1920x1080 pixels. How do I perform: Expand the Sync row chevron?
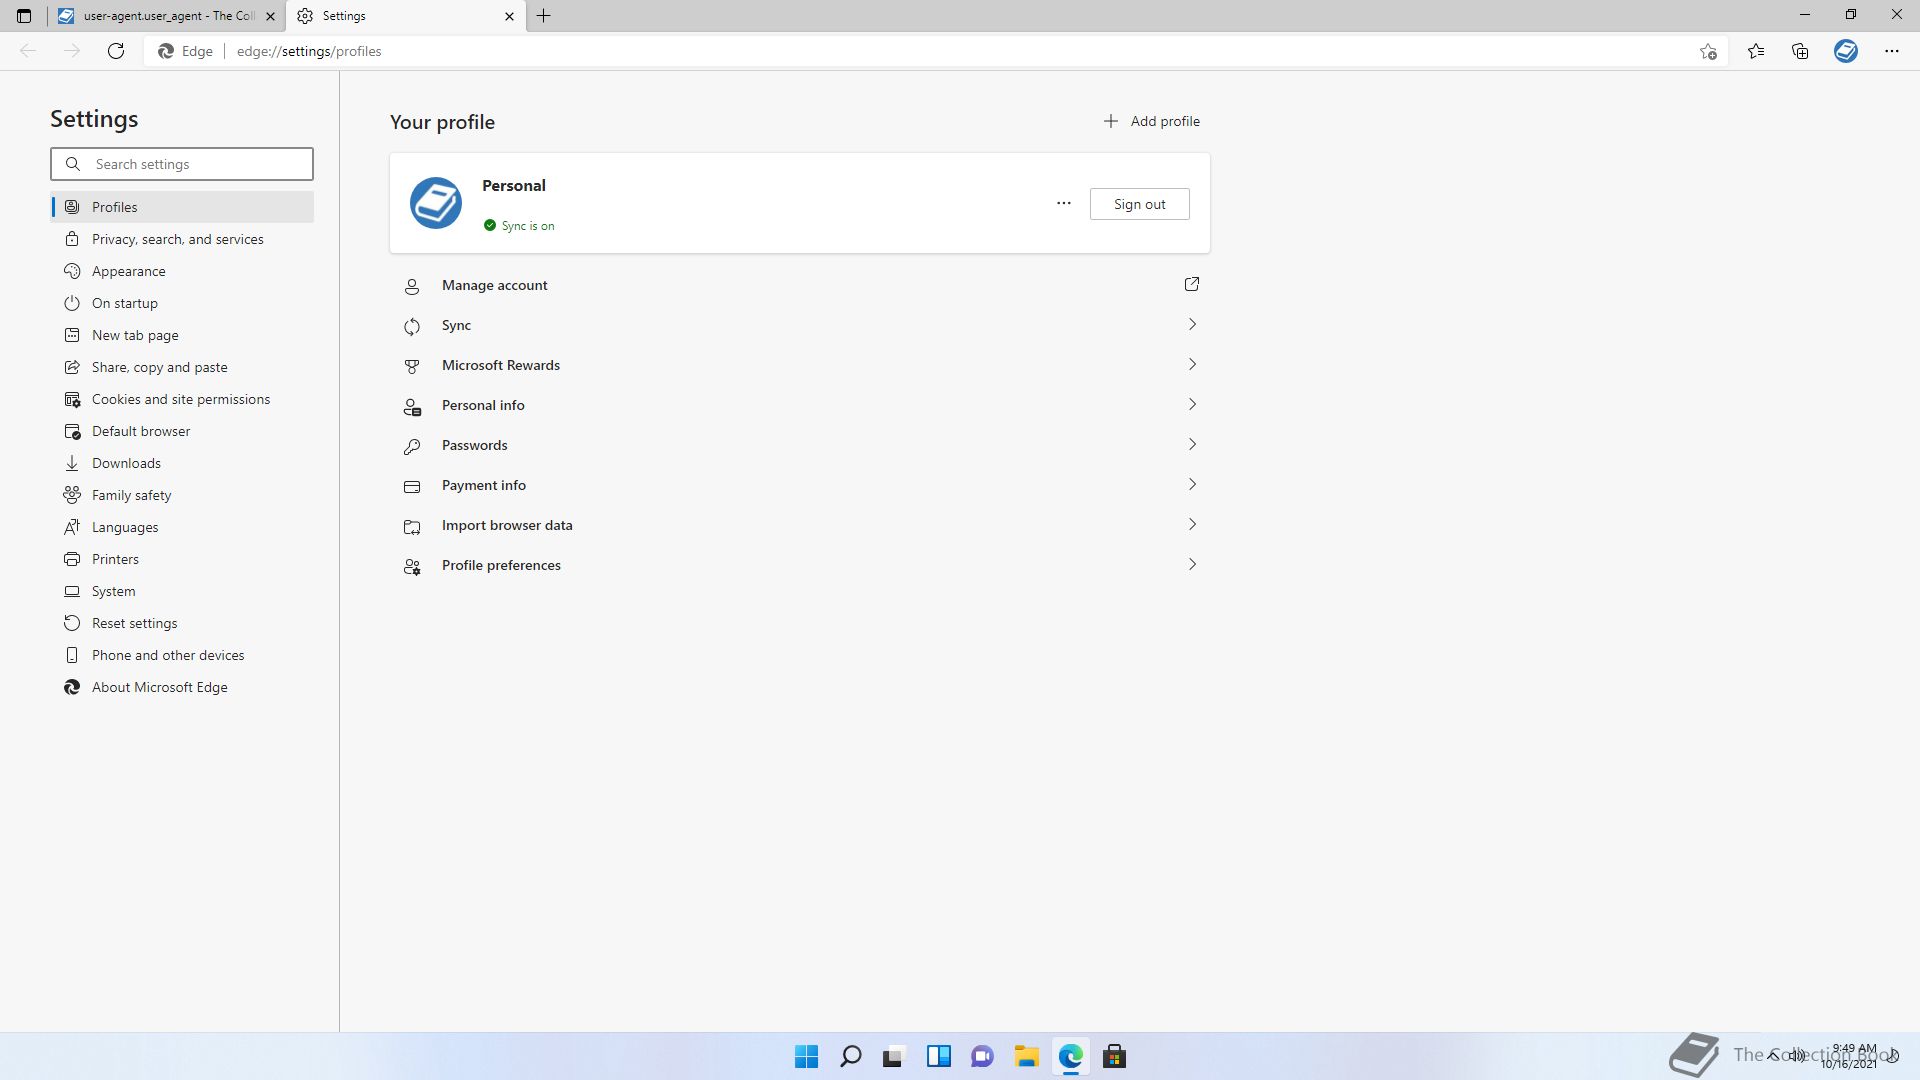[x=1192, y=325]
